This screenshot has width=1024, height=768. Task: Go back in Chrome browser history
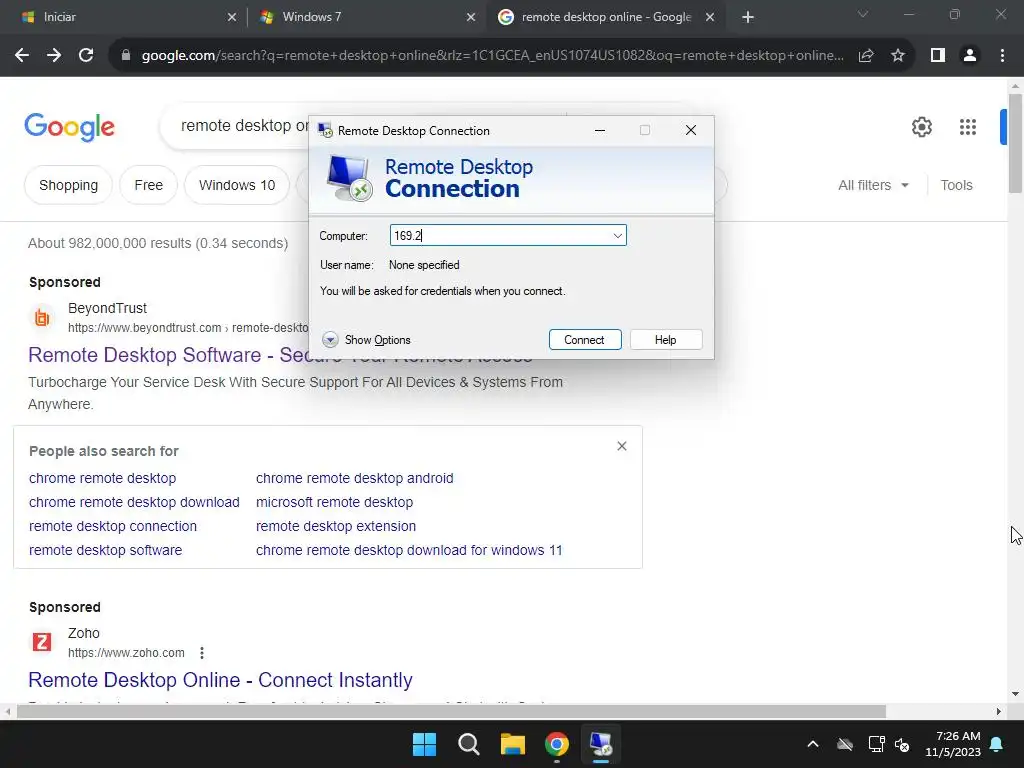click(22, 56)
